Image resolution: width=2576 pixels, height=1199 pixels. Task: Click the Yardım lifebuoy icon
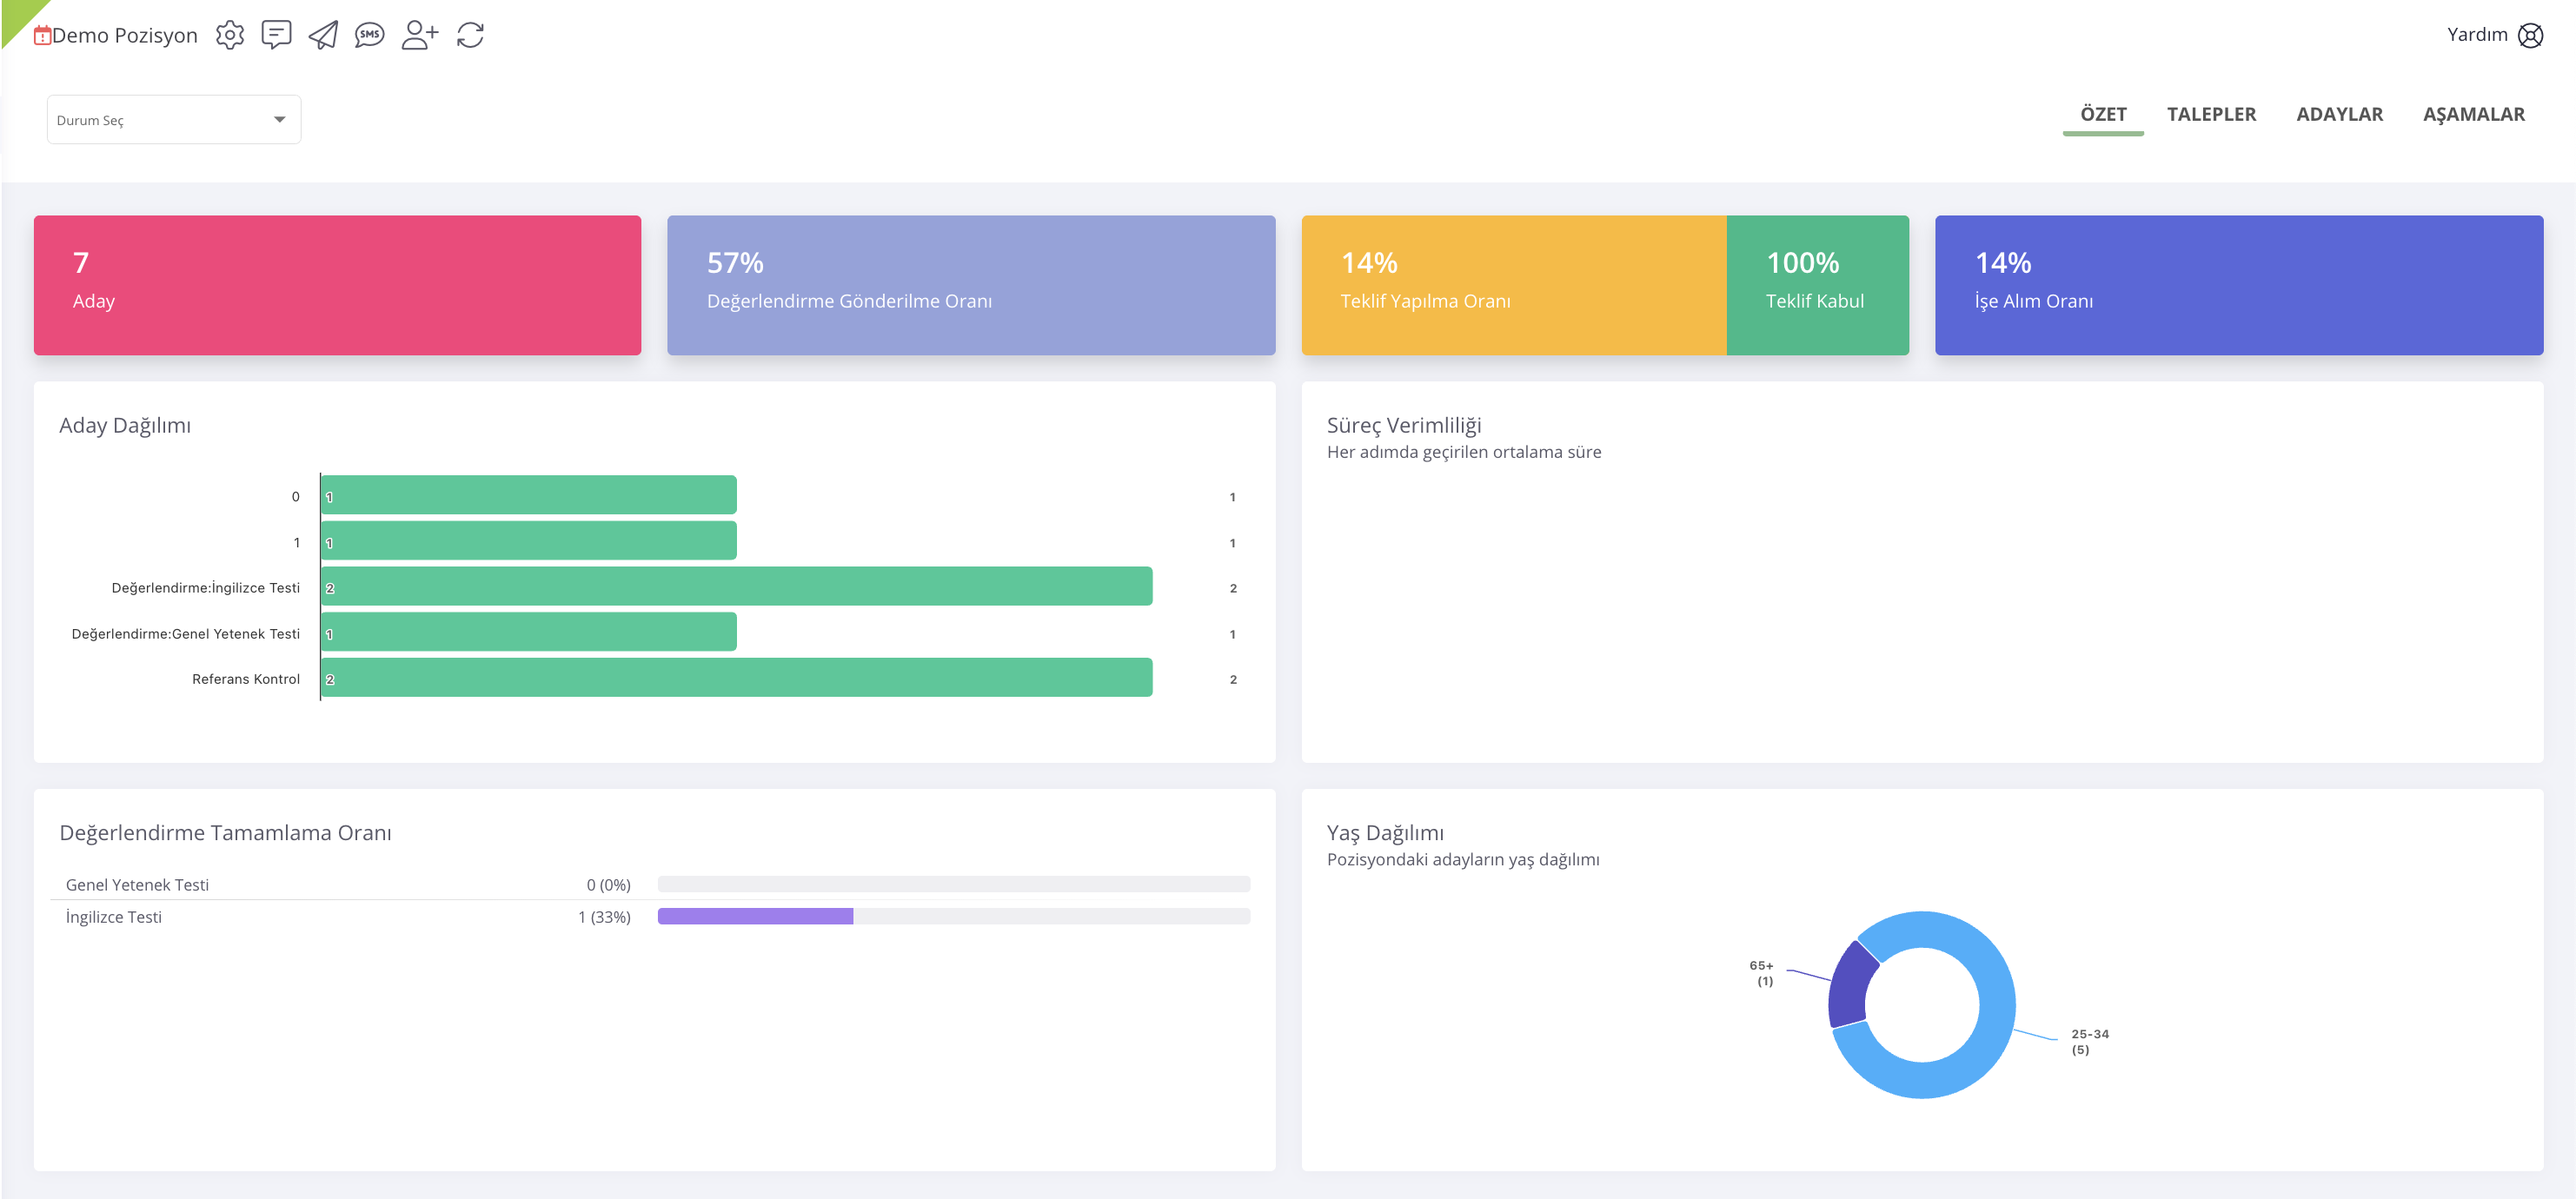[2530, 35]
